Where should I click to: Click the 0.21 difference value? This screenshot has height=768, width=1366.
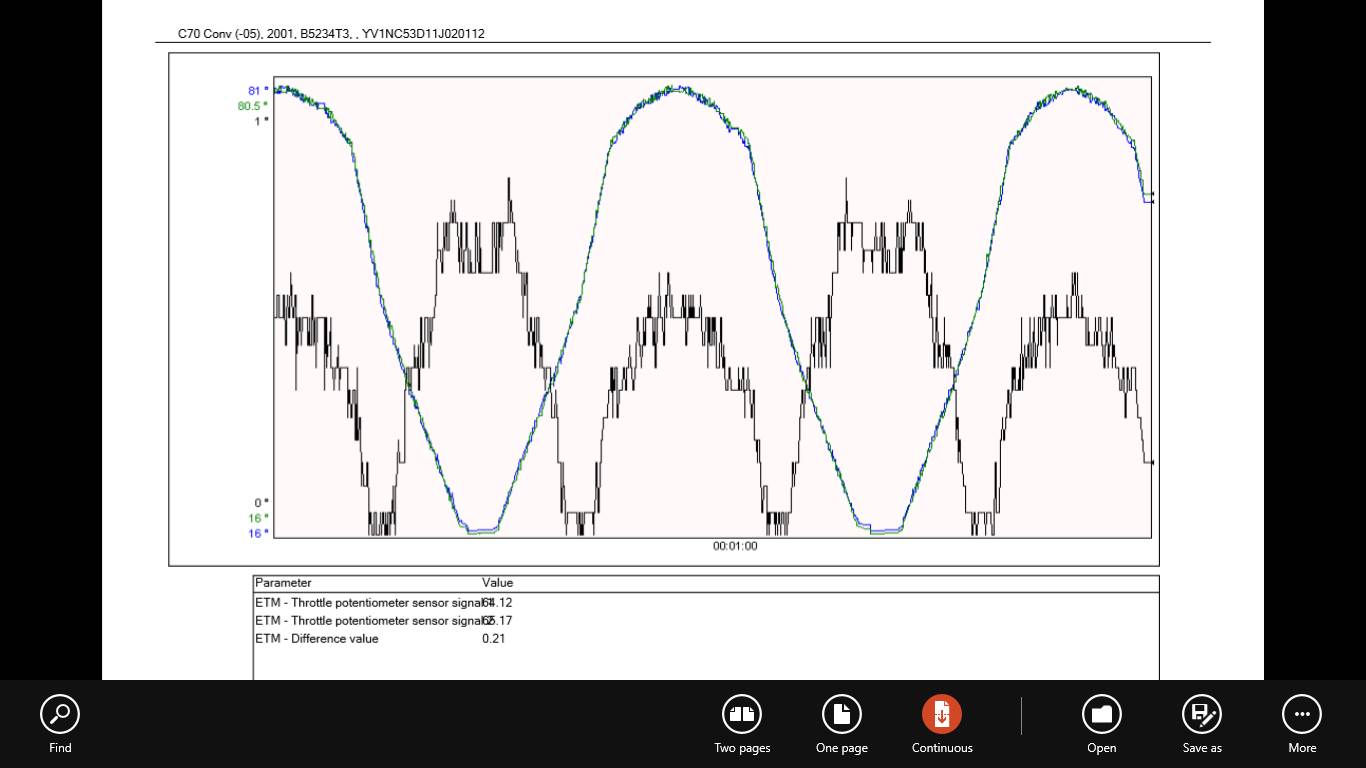click(x=493, y=639)
